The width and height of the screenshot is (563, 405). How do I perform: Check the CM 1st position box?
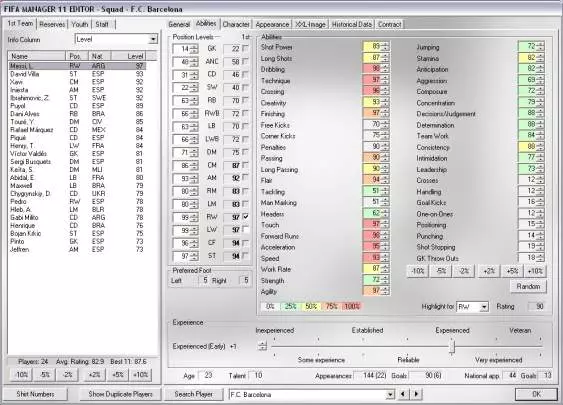coord(246,165)
